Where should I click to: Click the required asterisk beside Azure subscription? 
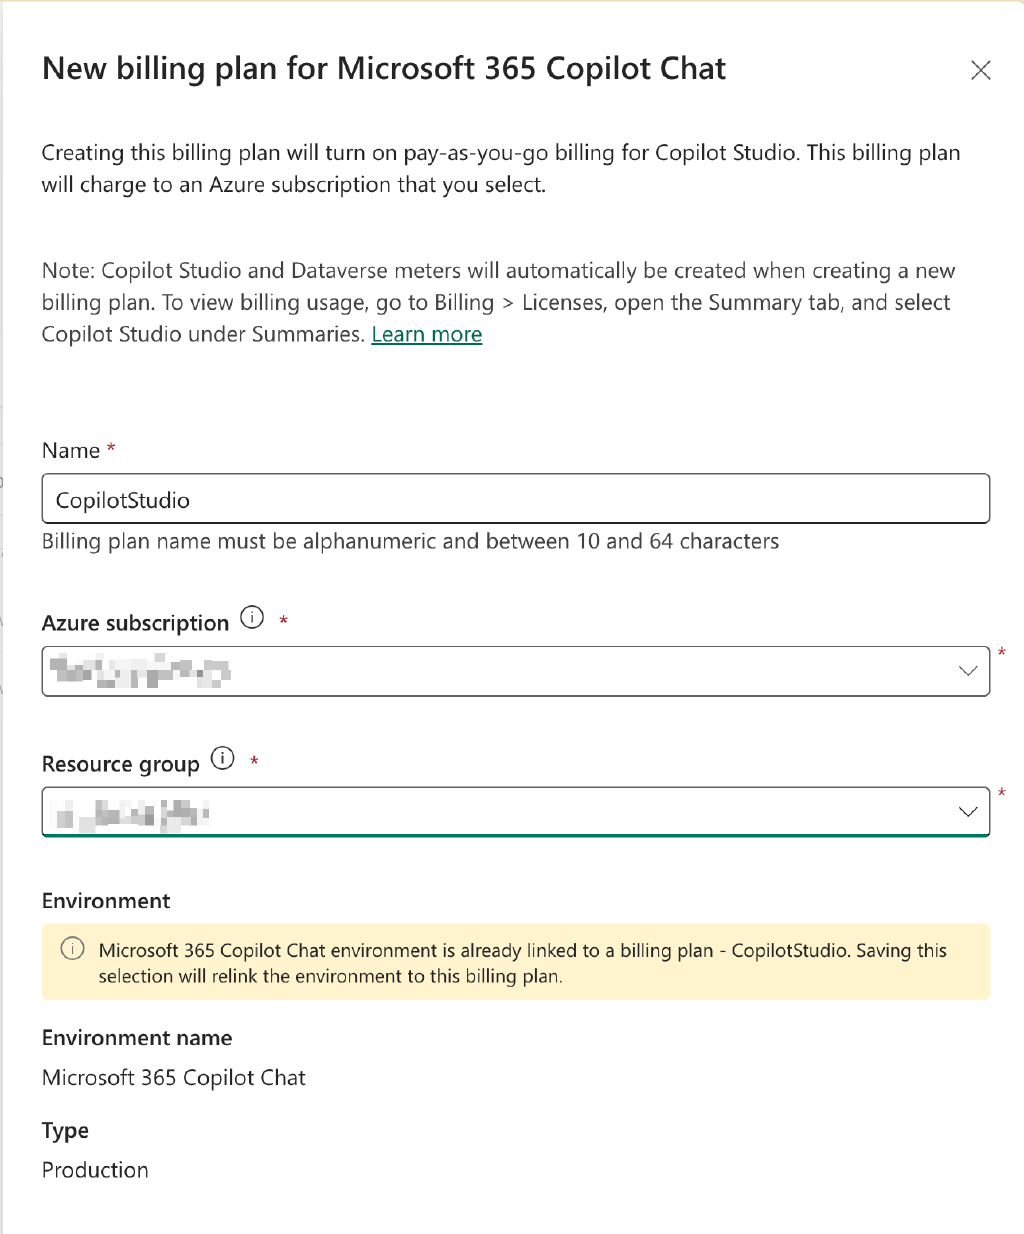[283, 622]
